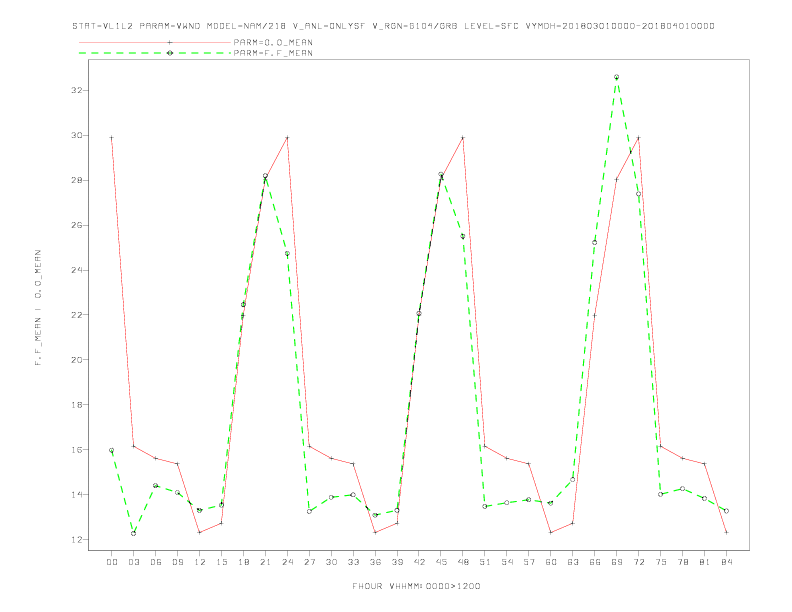Click the highest green circle marker at hour 69

tap(617, 77)
